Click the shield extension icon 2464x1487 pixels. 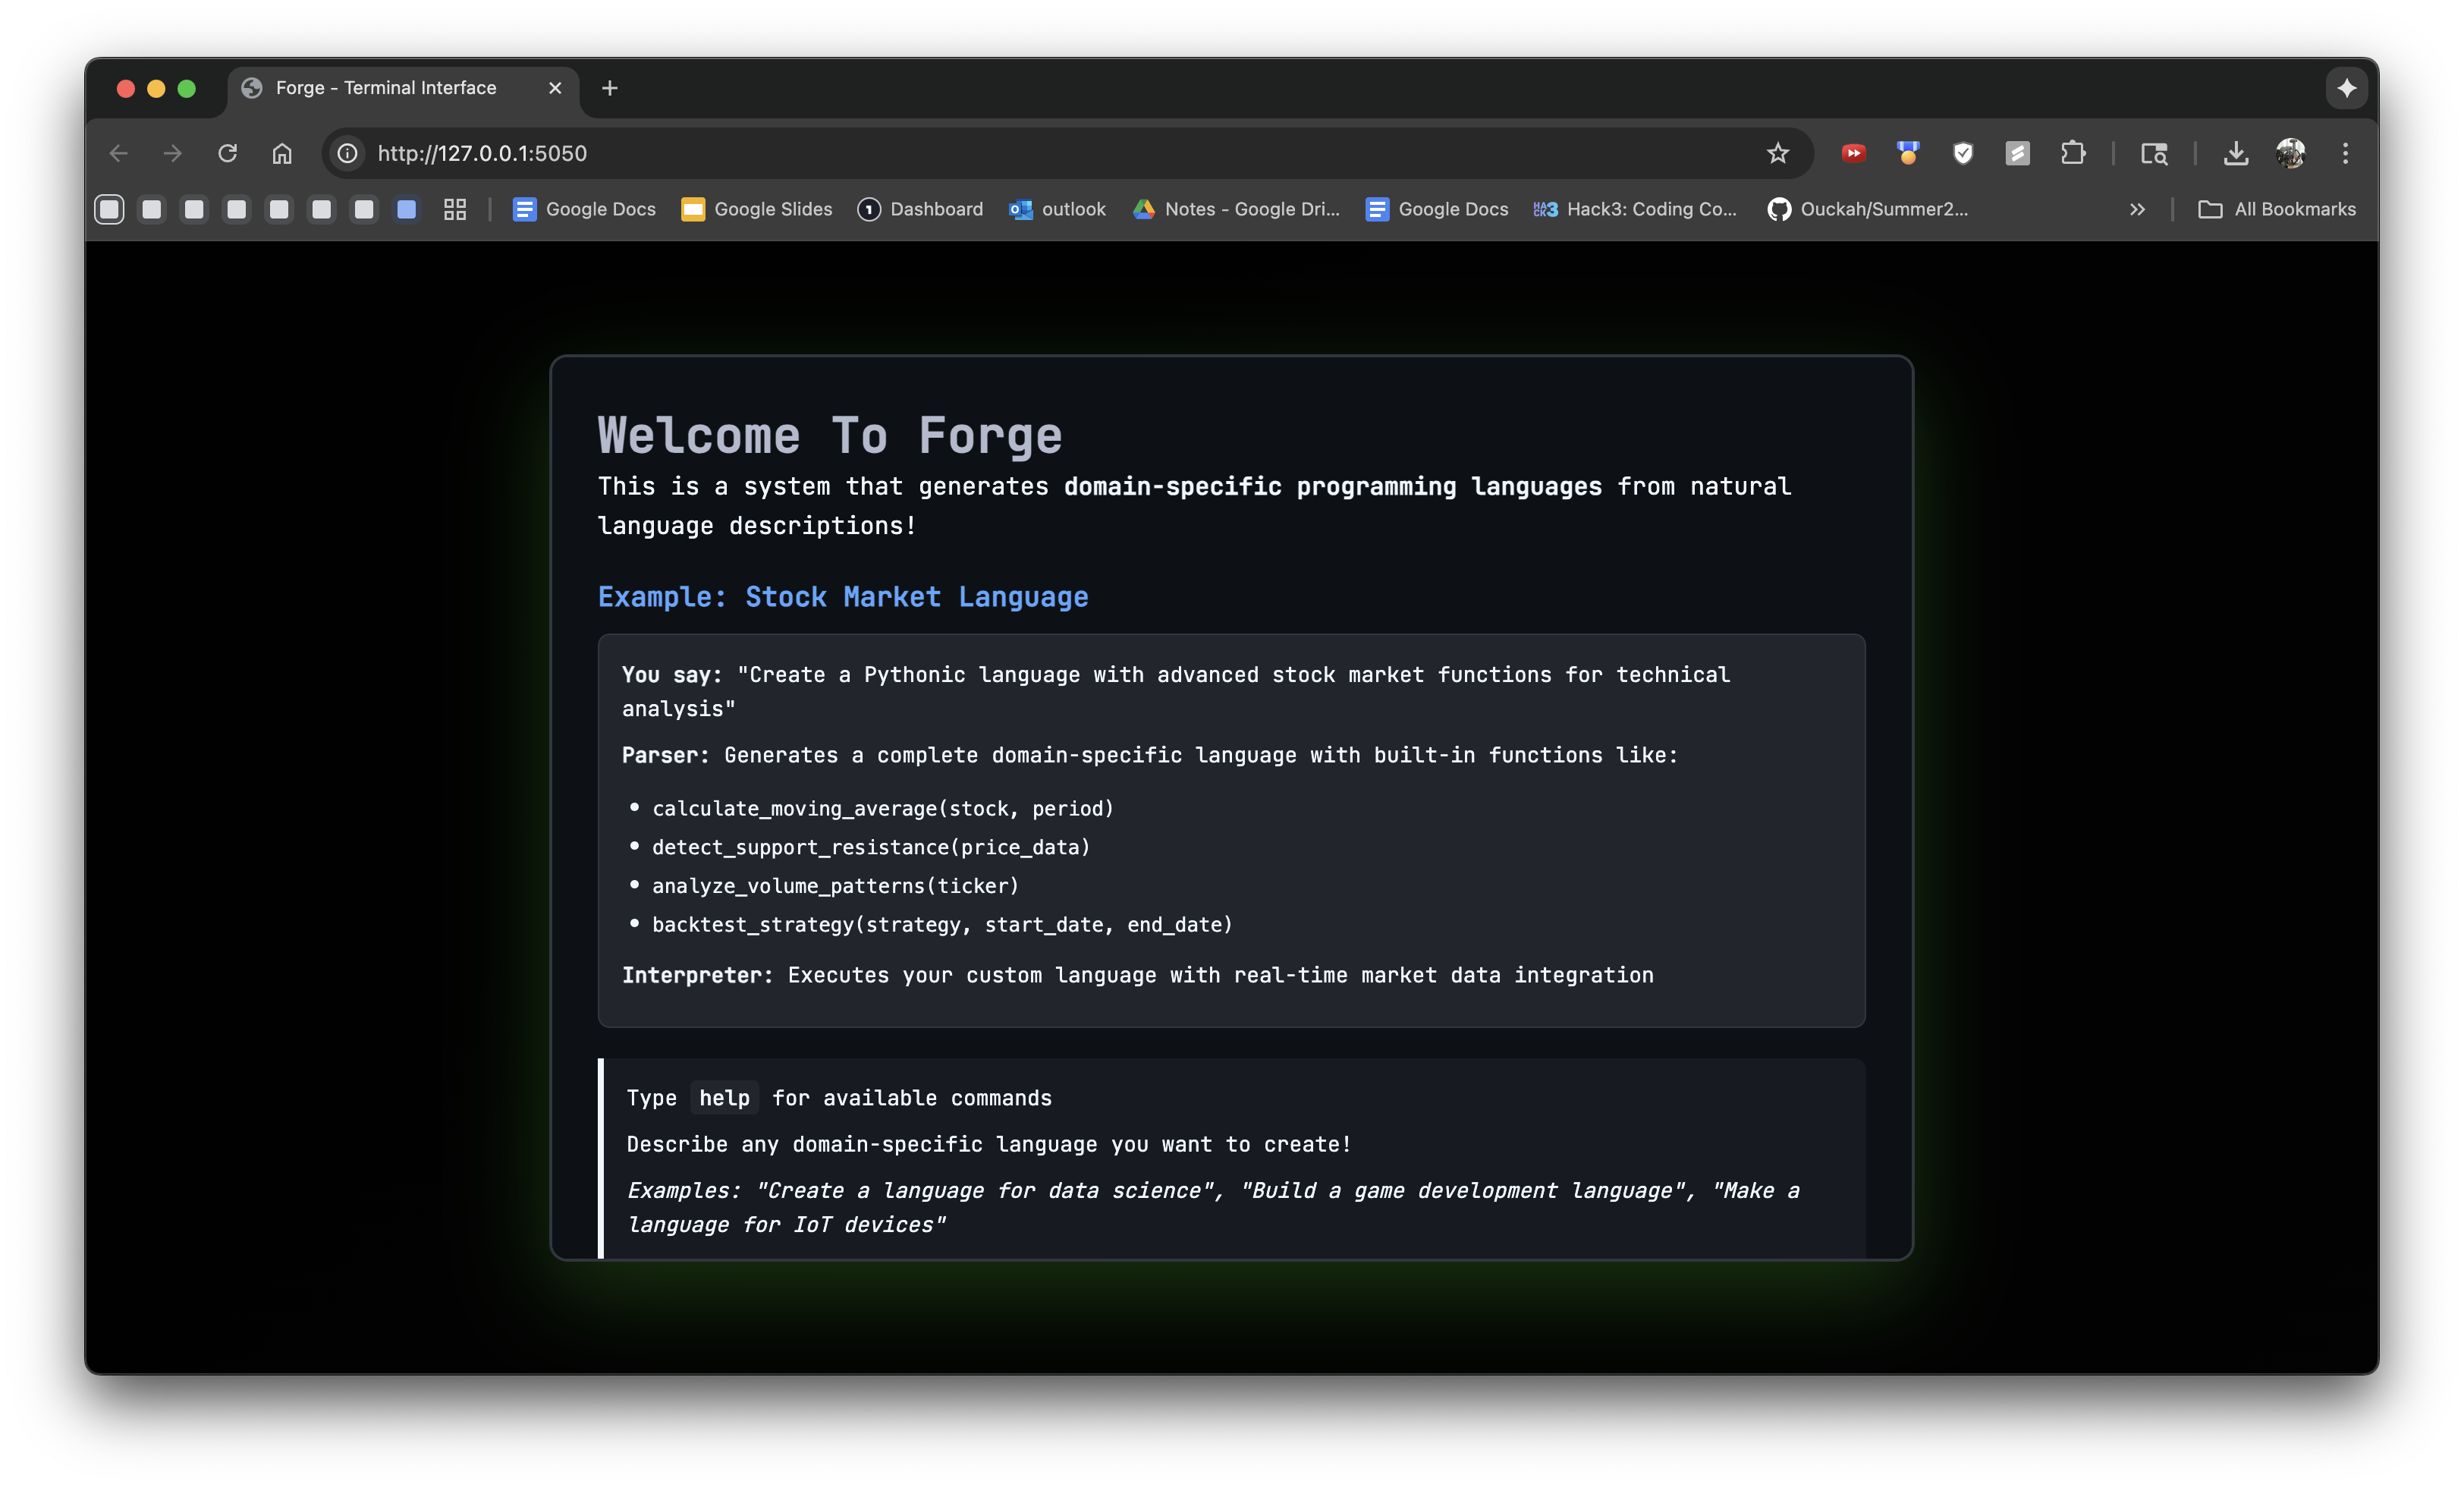point(1963,153)
